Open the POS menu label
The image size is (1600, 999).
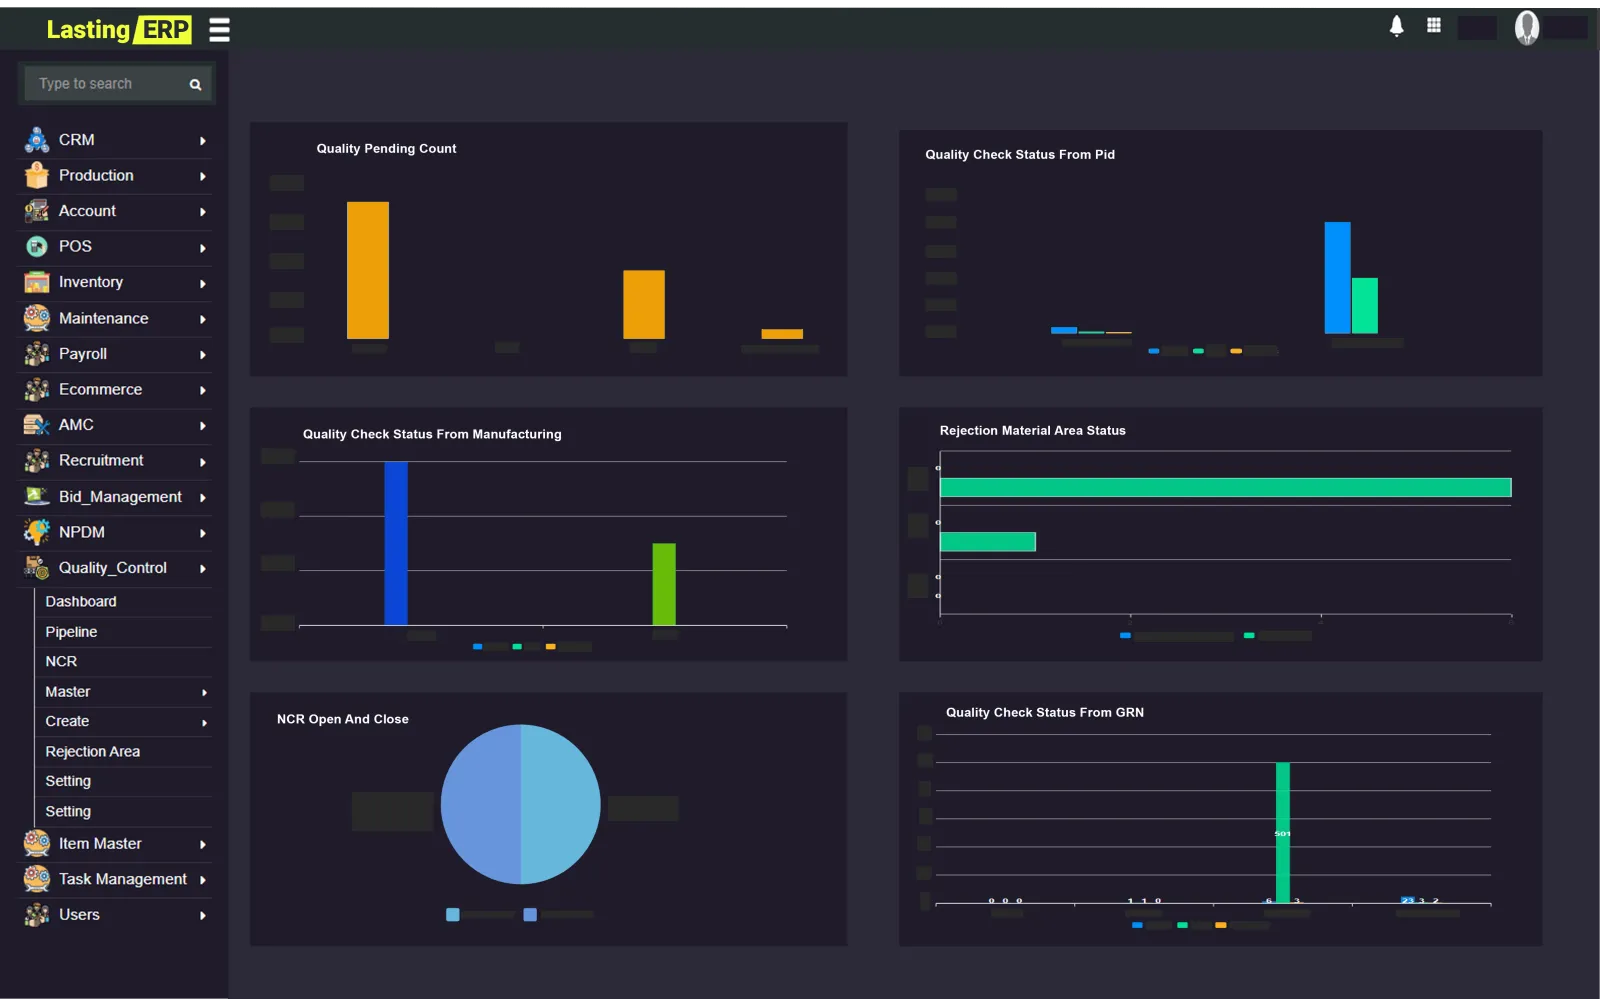tap(75, 247)
